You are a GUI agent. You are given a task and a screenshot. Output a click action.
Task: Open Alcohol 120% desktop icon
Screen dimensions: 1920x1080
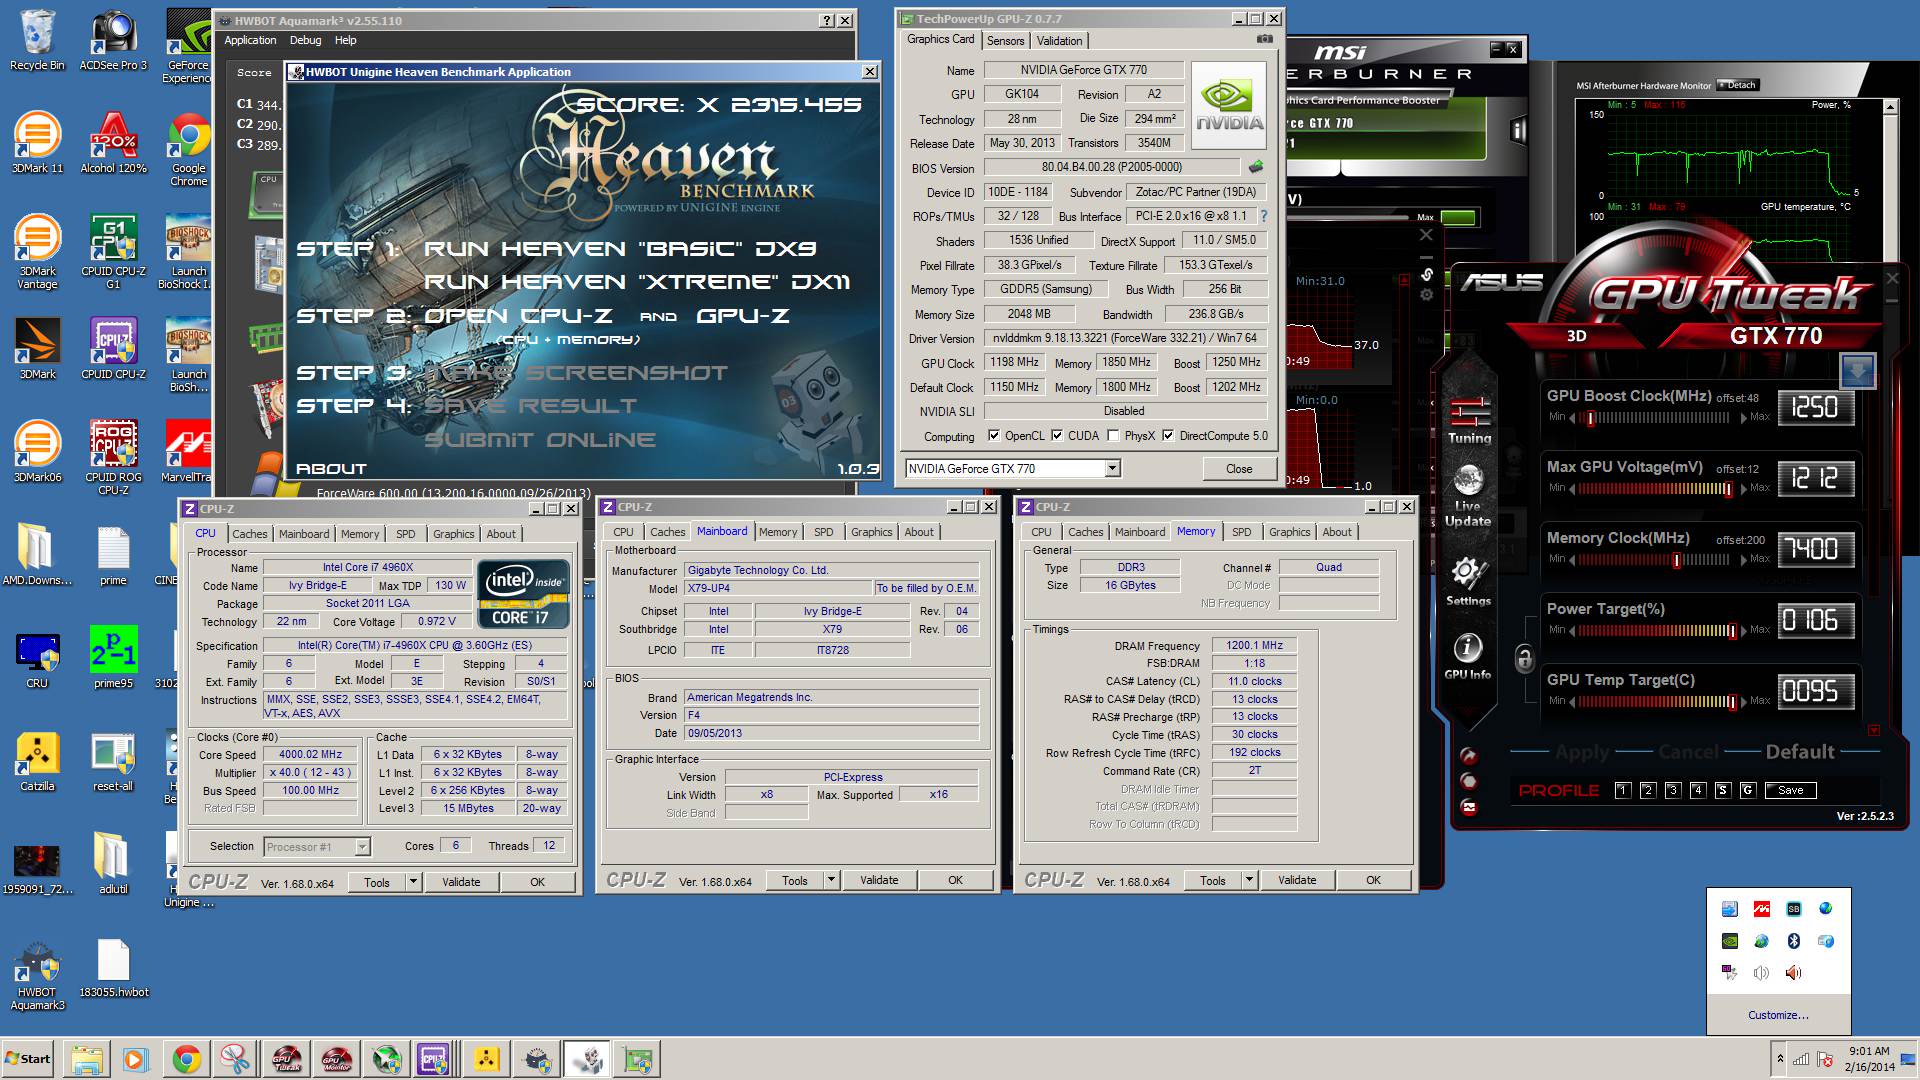pos(113,143)
